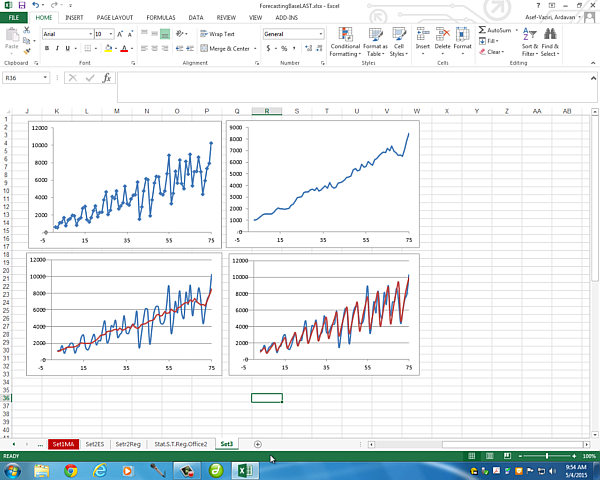The height and width of the screenshot is (480, 600).
Task: Decrease font size with the smaller A icon
Action: point(130,34)
